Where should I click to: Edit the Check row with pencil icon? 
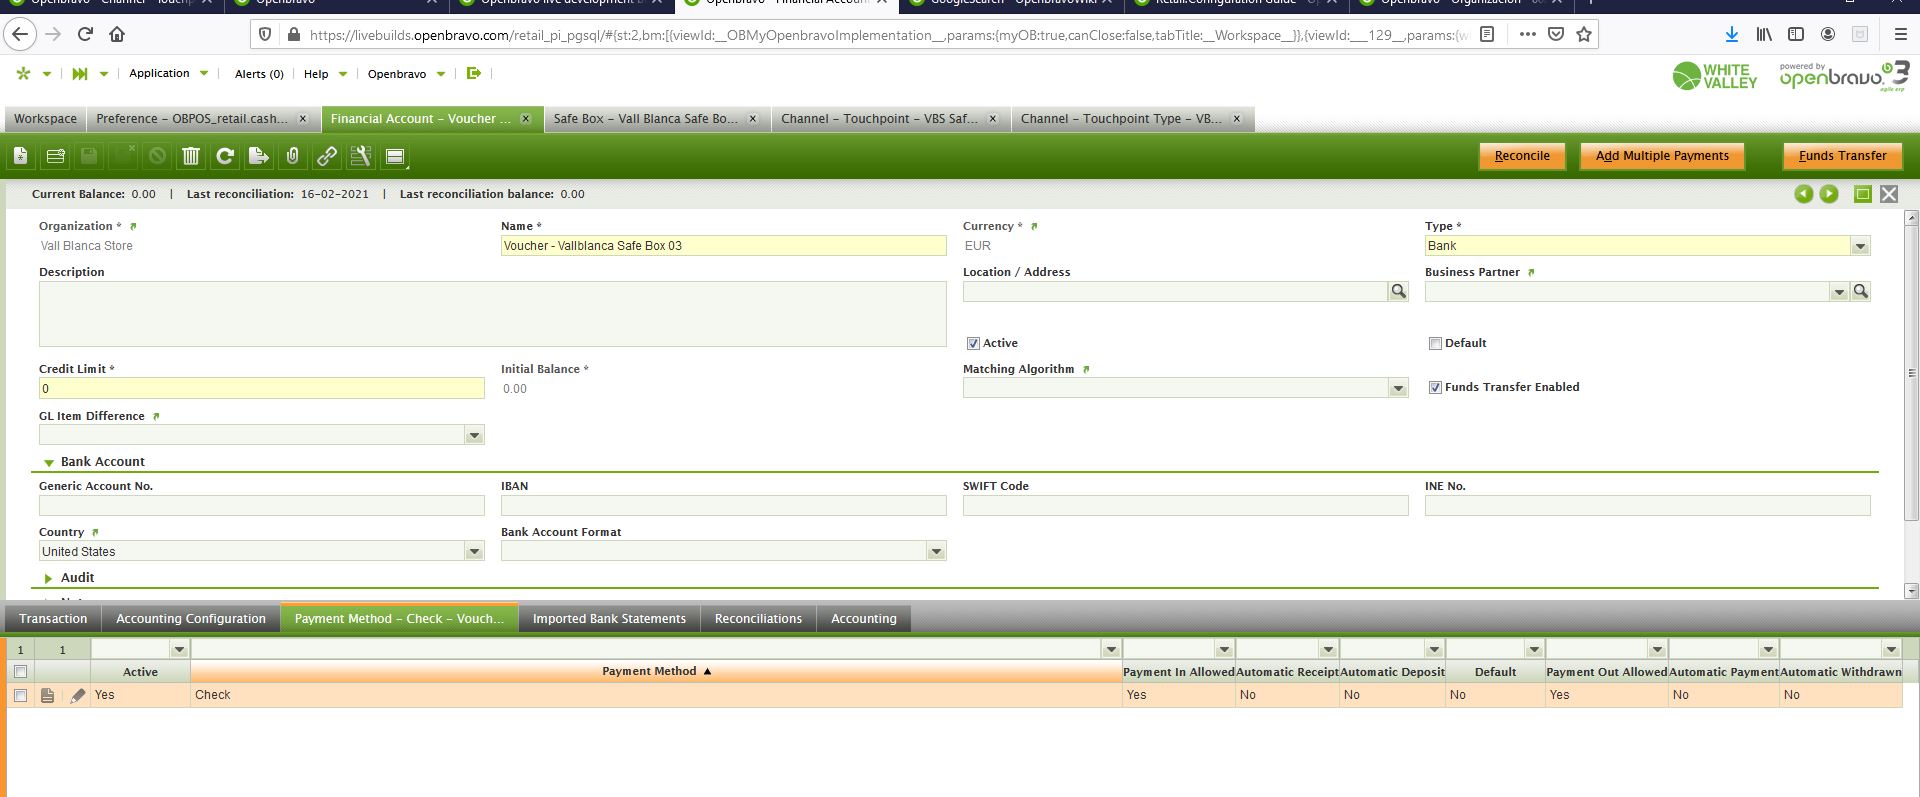tap(78, 695)
